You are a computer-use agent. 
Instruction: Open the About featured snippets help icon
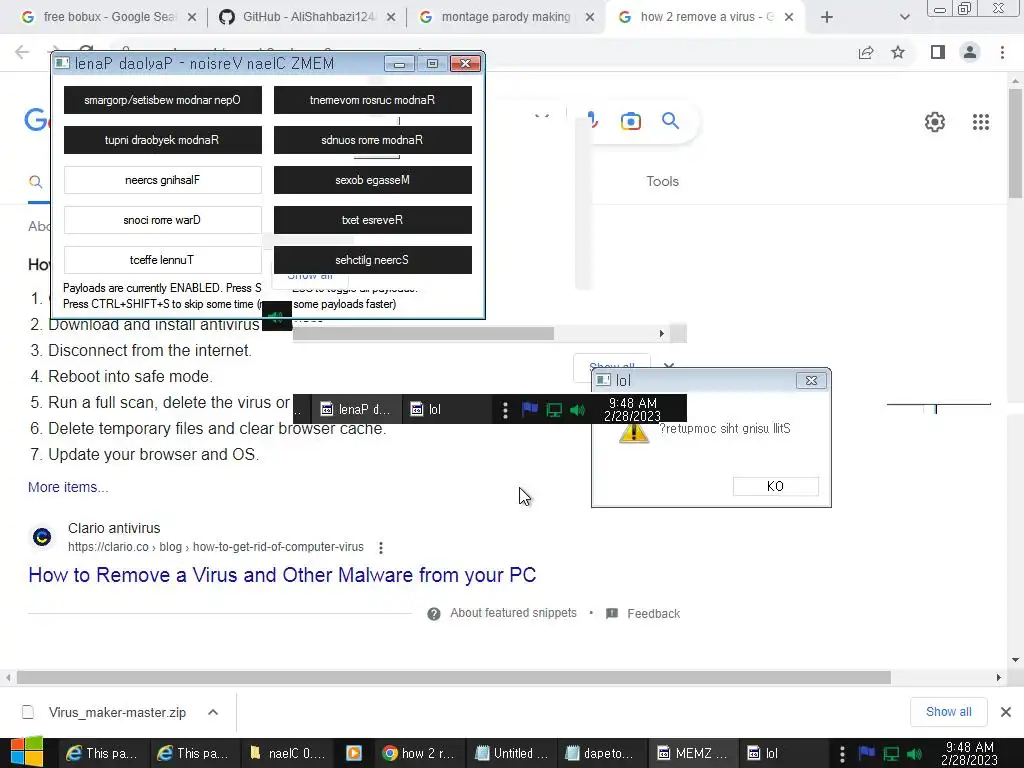[x=434, y=614]
